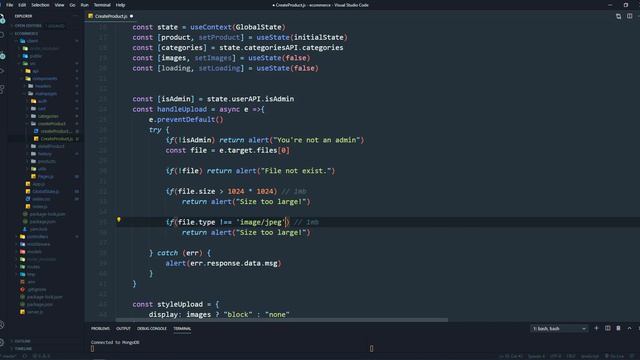Click the unsaved dot on CreateProduct.js tab
This screenshot has width=640, height=360.
pos(131,16)
